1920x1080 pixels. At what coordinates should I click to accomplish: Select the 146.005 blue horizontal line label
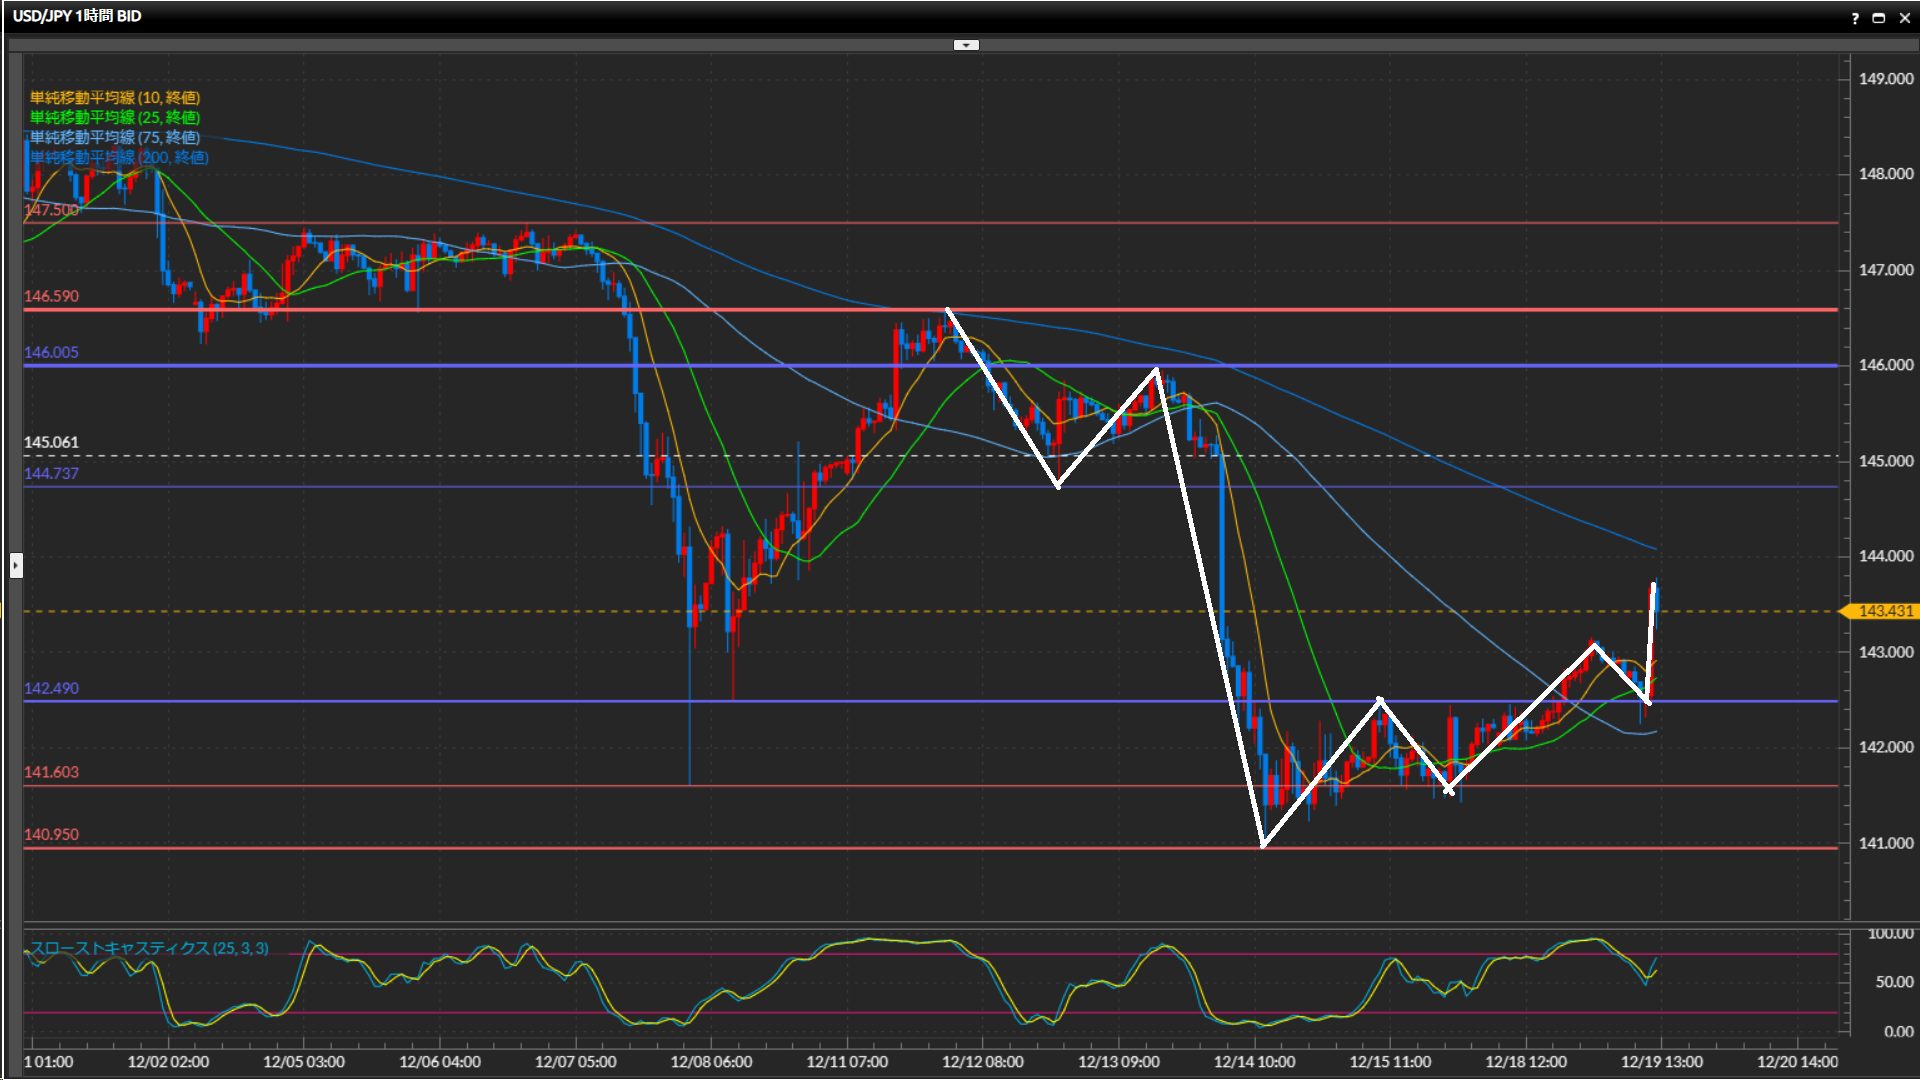coord(51,352)
